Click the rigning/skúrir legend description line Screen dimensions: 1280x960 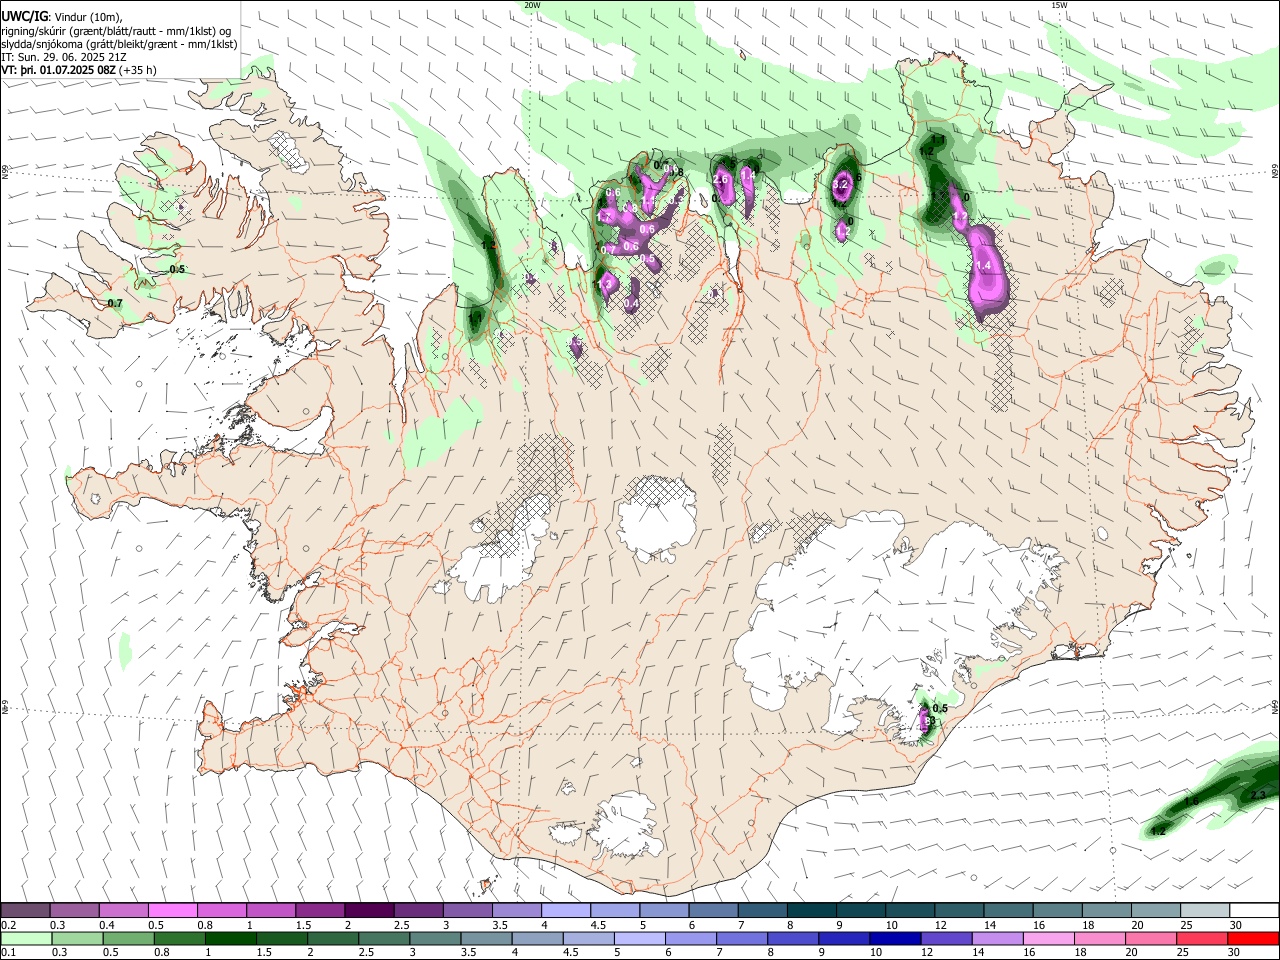[116, 30]
